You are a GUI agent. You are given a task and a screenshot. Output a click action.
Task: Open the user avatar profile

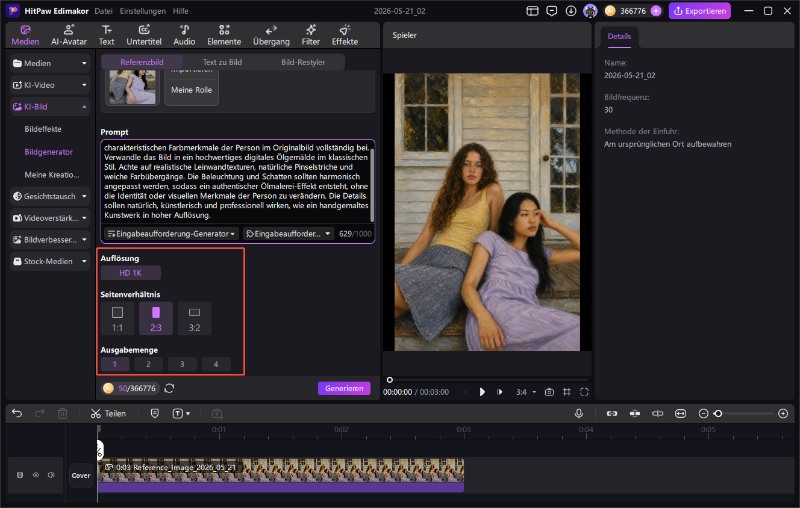coord(590,11)
